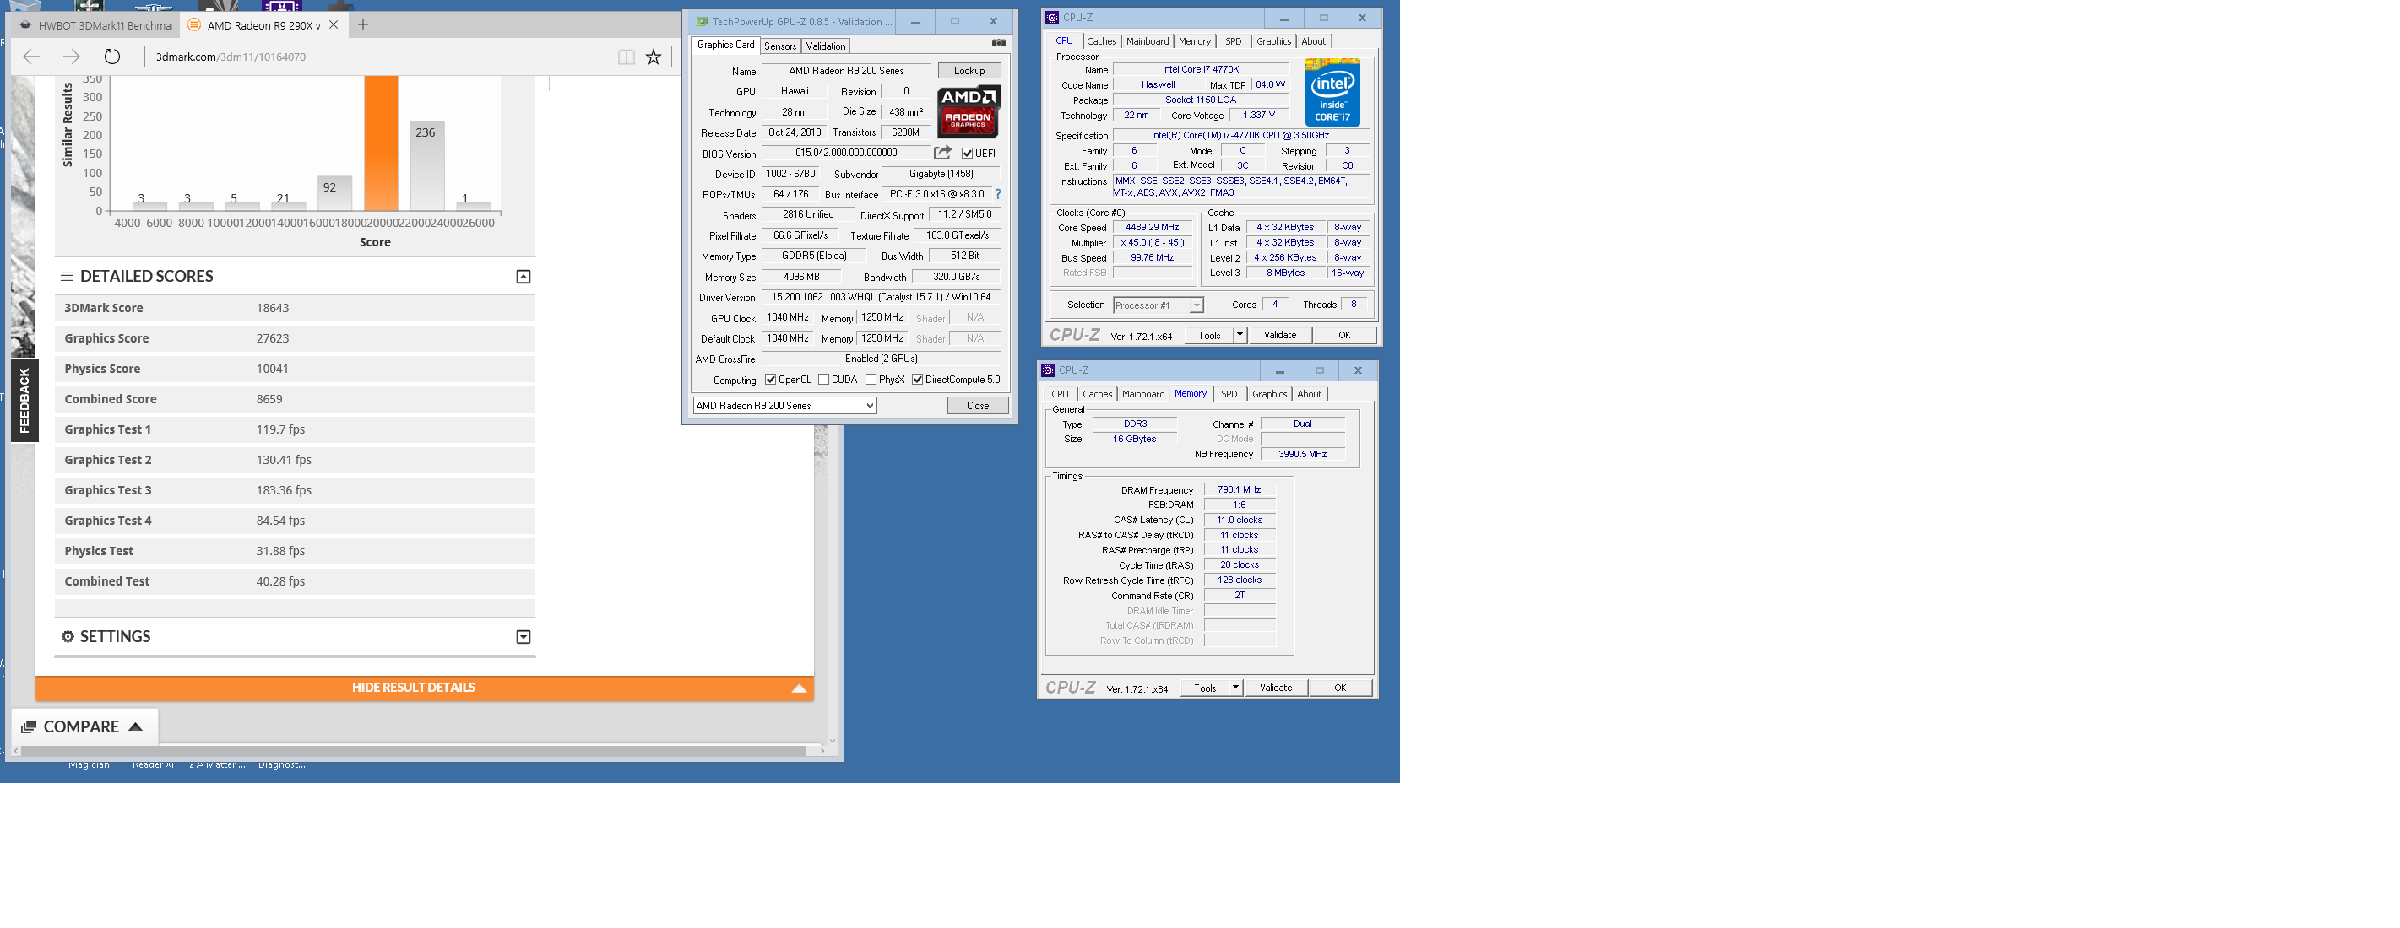Open reading view icon in address bar
2400x928 pixels.
pos(626,57)
